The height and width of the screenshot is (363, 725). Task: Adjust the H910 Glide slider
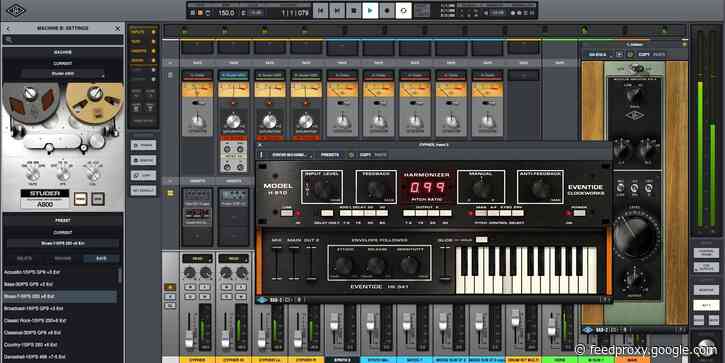point(445,263)
